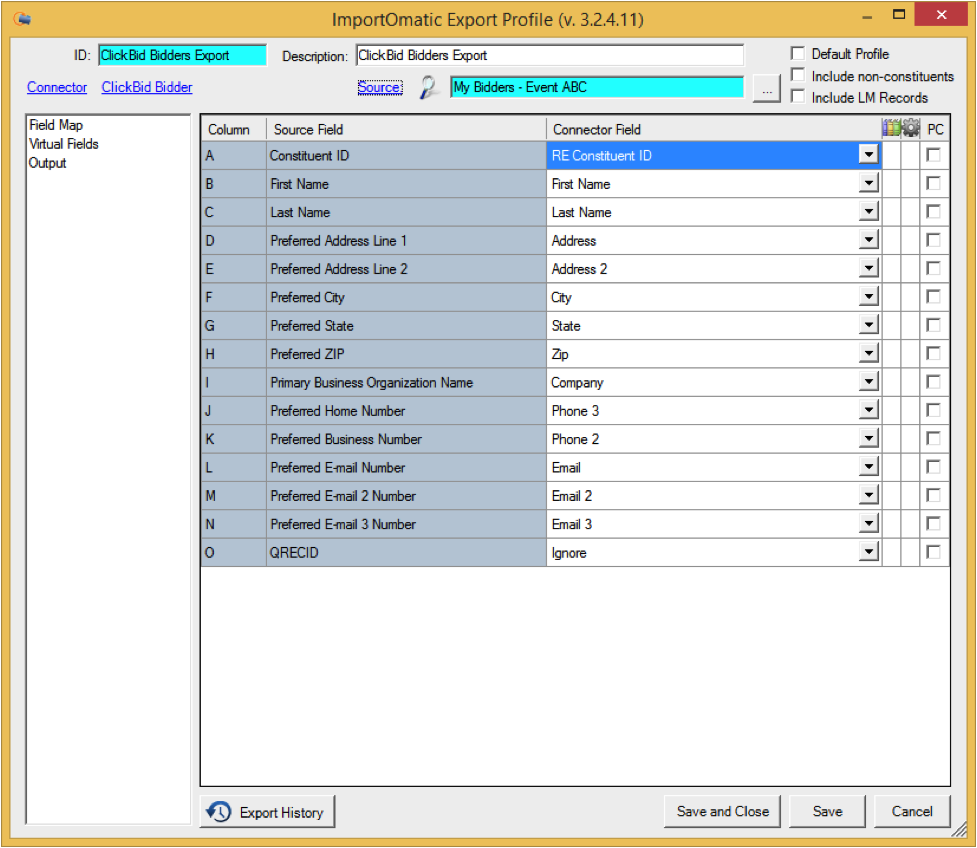Open Virtual Fields section
Screen dimensions: 977x848
64,144
